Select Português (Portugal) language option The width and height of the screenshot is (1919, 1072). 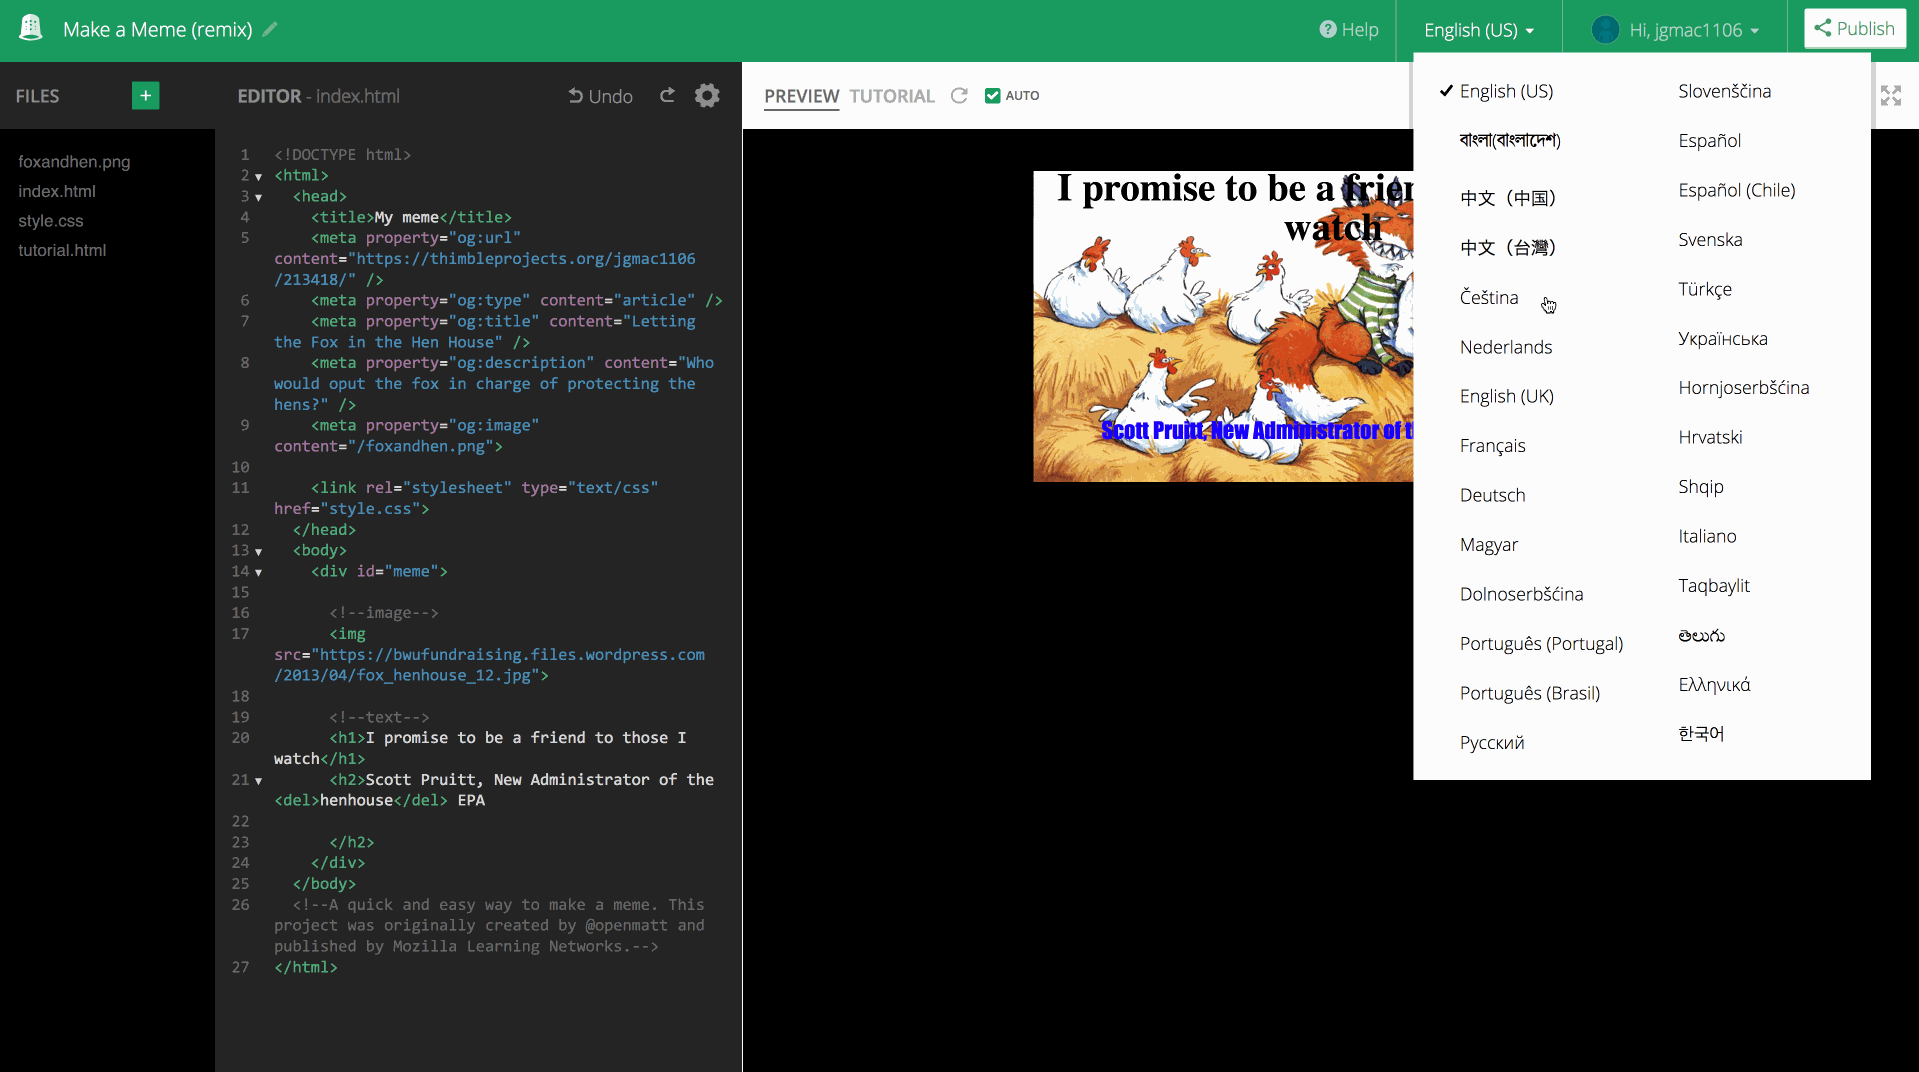pyautogui.click(x=1541, y=644)
